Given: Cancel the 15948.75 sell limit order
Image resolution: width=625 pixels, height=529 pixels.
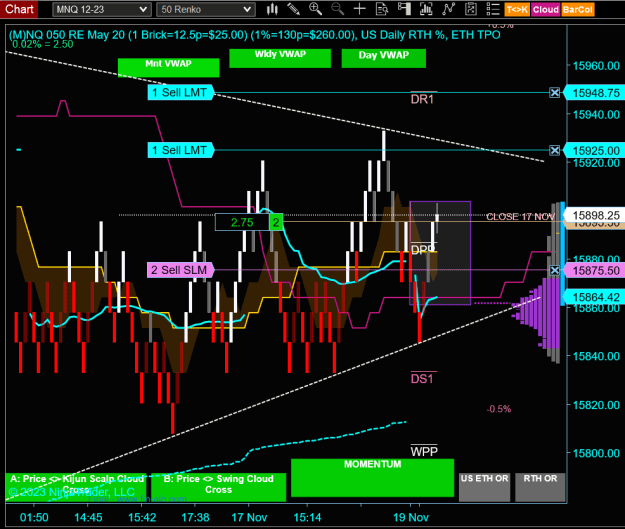Looking at the screenshot, I should click(x=554, y=93).
